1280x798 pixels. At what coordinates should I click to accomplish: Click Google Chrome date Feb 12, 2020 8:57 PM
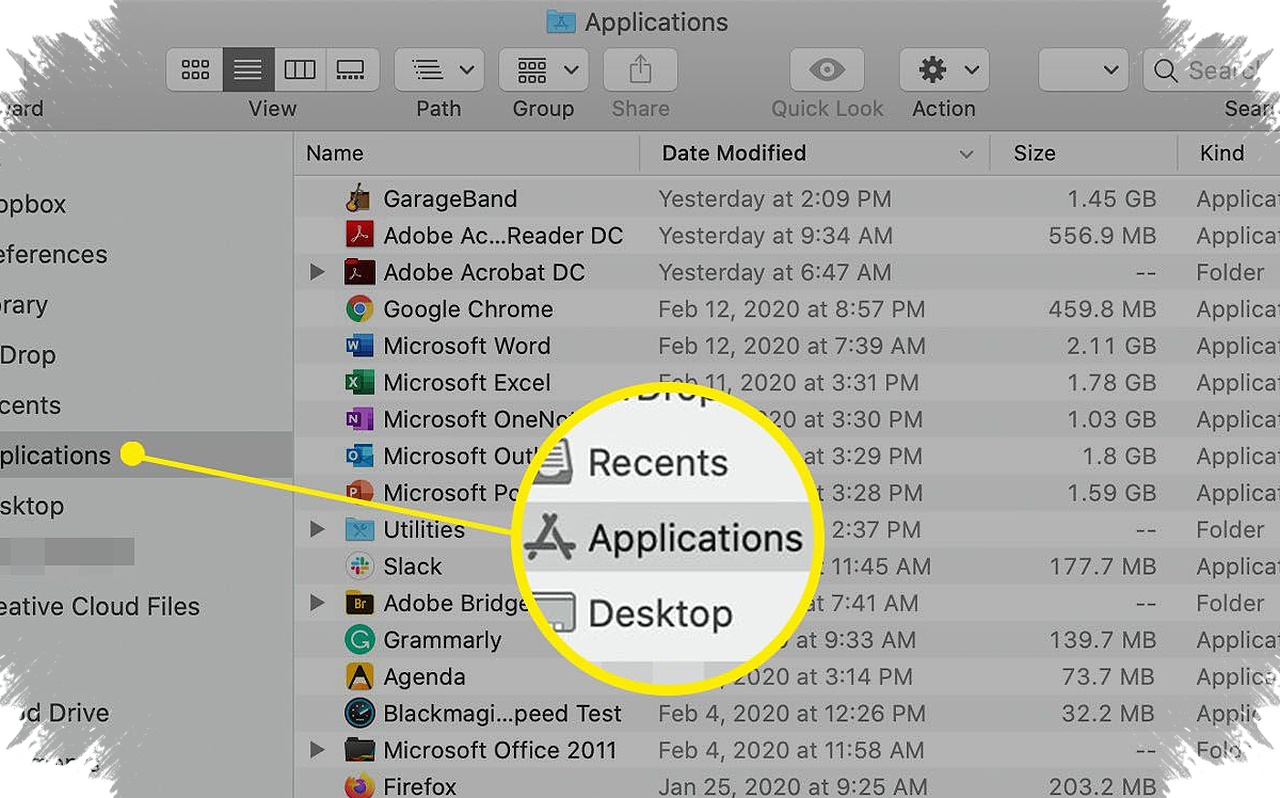point(791,309)
